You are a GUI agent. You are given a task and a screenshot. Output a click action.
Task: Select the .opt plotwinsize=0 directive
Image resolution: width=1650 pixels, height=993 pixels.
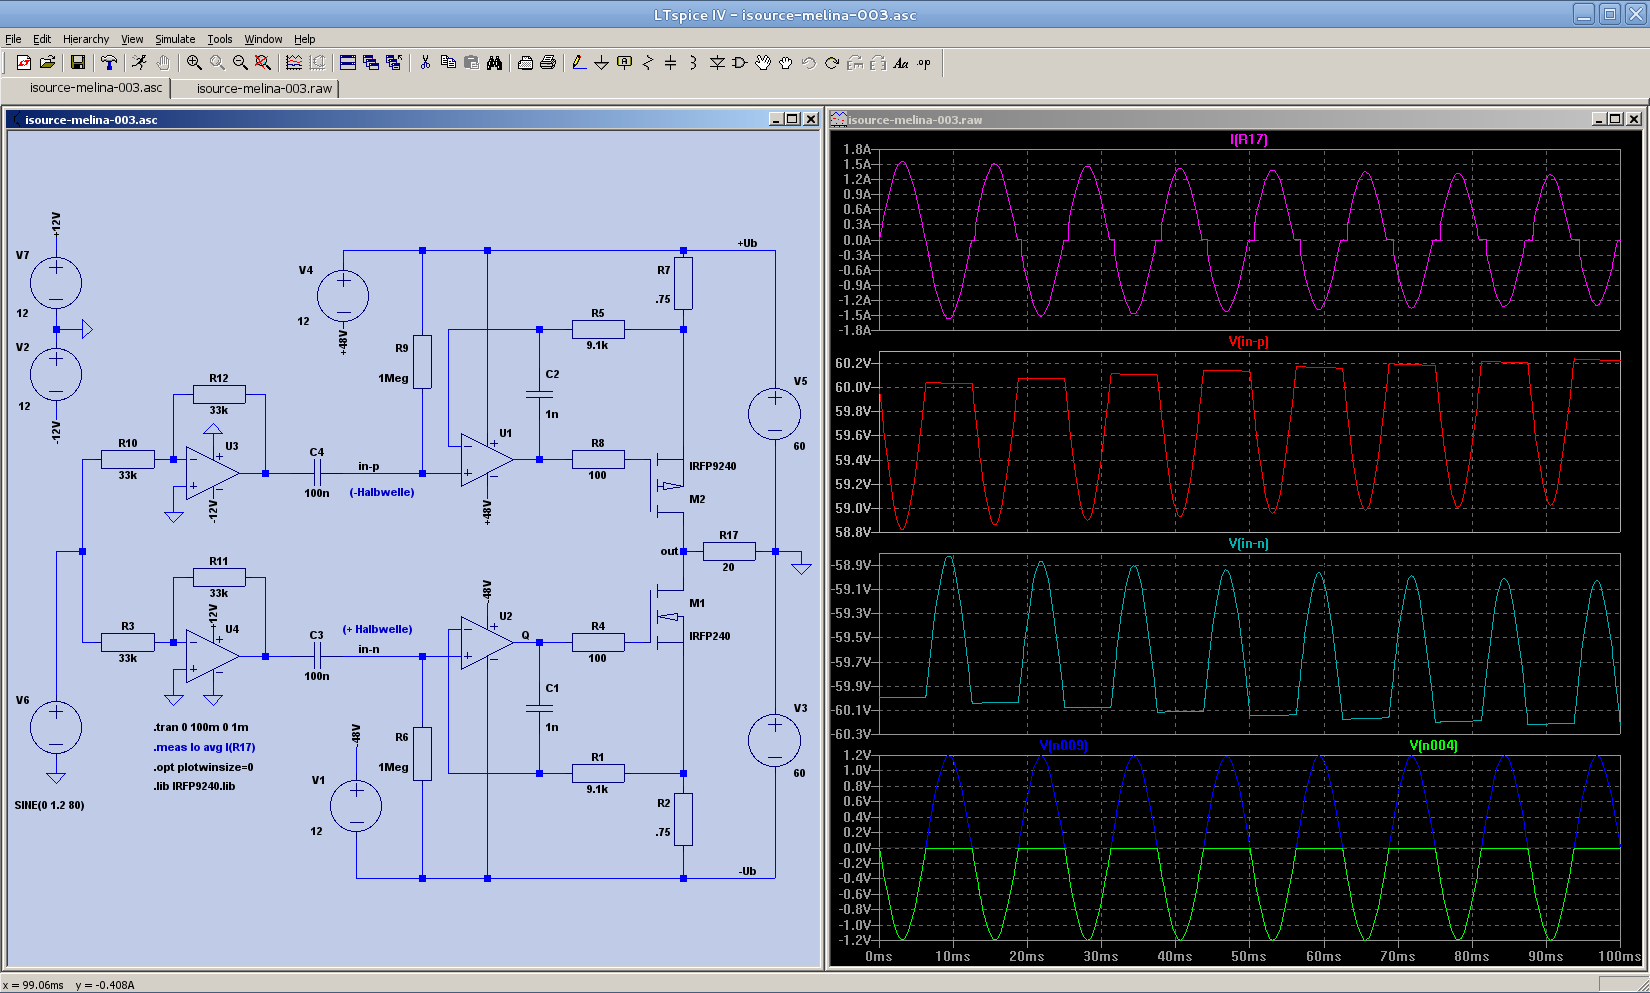(203, 767)
